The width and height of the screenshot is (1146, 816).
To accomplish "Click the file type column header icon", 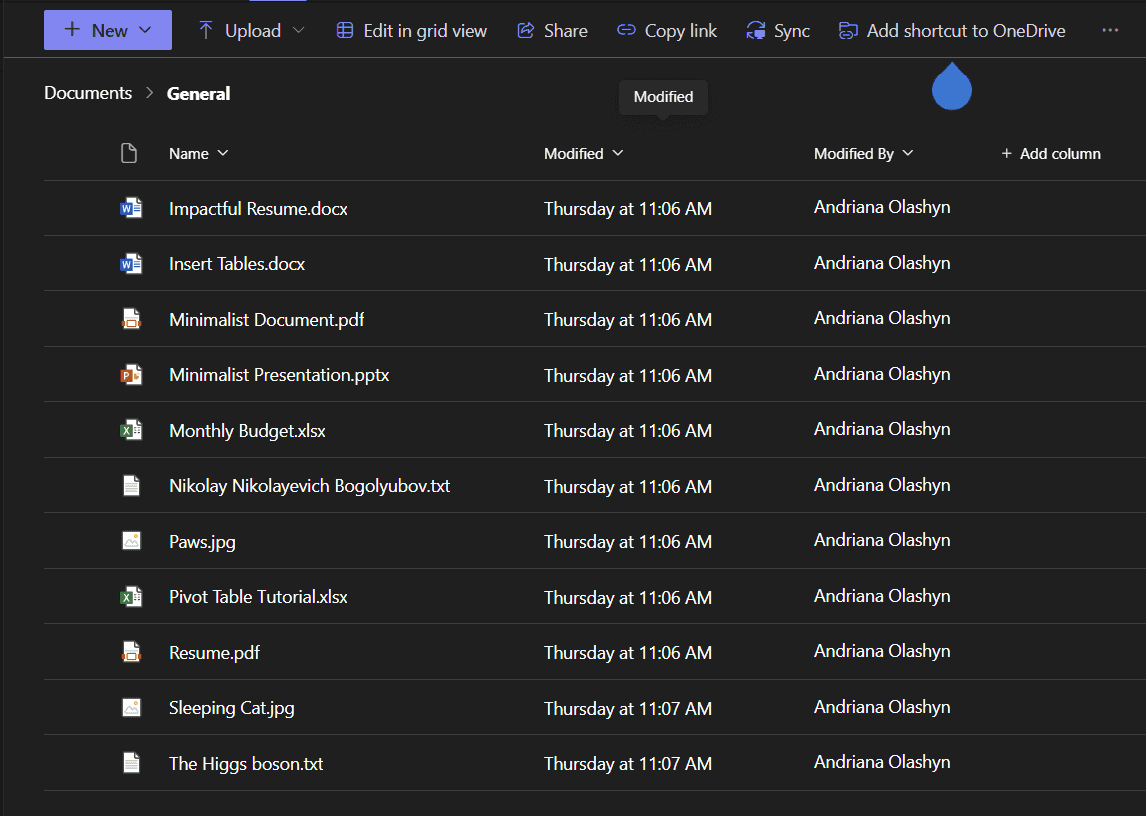I will pos(128,153).
